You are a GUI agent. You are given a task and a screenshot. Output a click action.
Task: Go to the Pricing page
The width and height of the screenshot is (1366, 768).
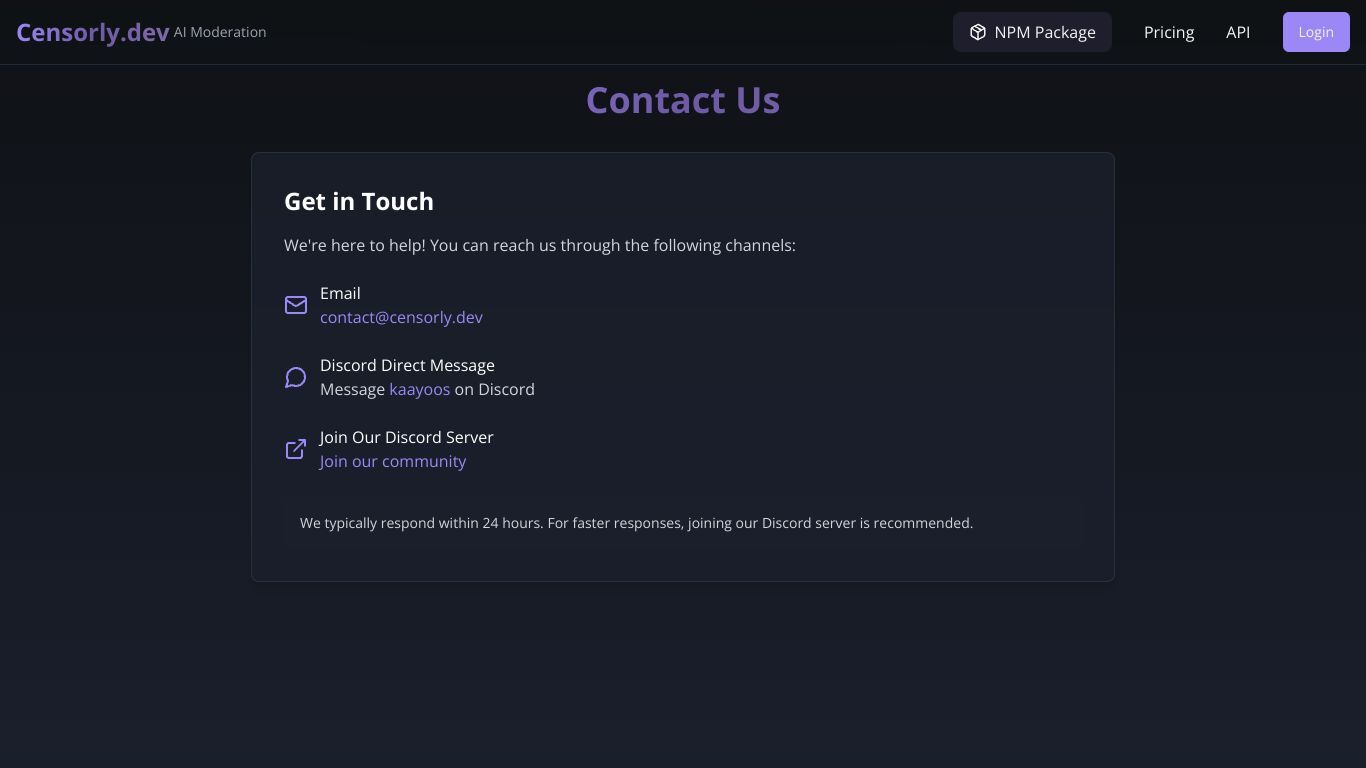point(1169,32)
